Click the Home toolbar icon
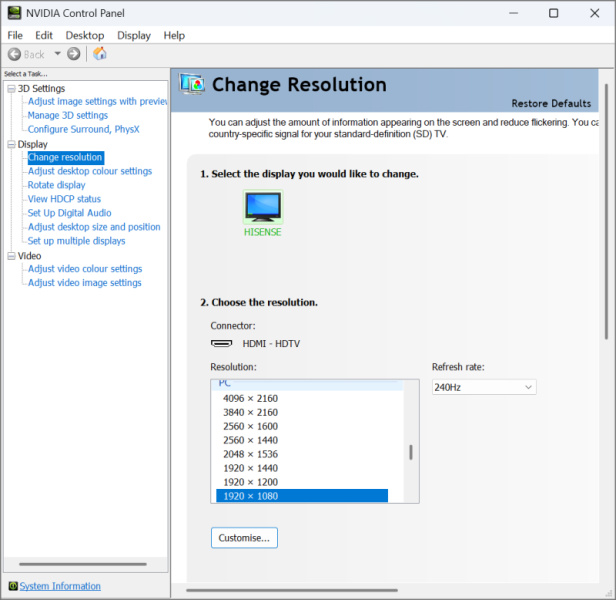The image size is (616, 600). 100,54
